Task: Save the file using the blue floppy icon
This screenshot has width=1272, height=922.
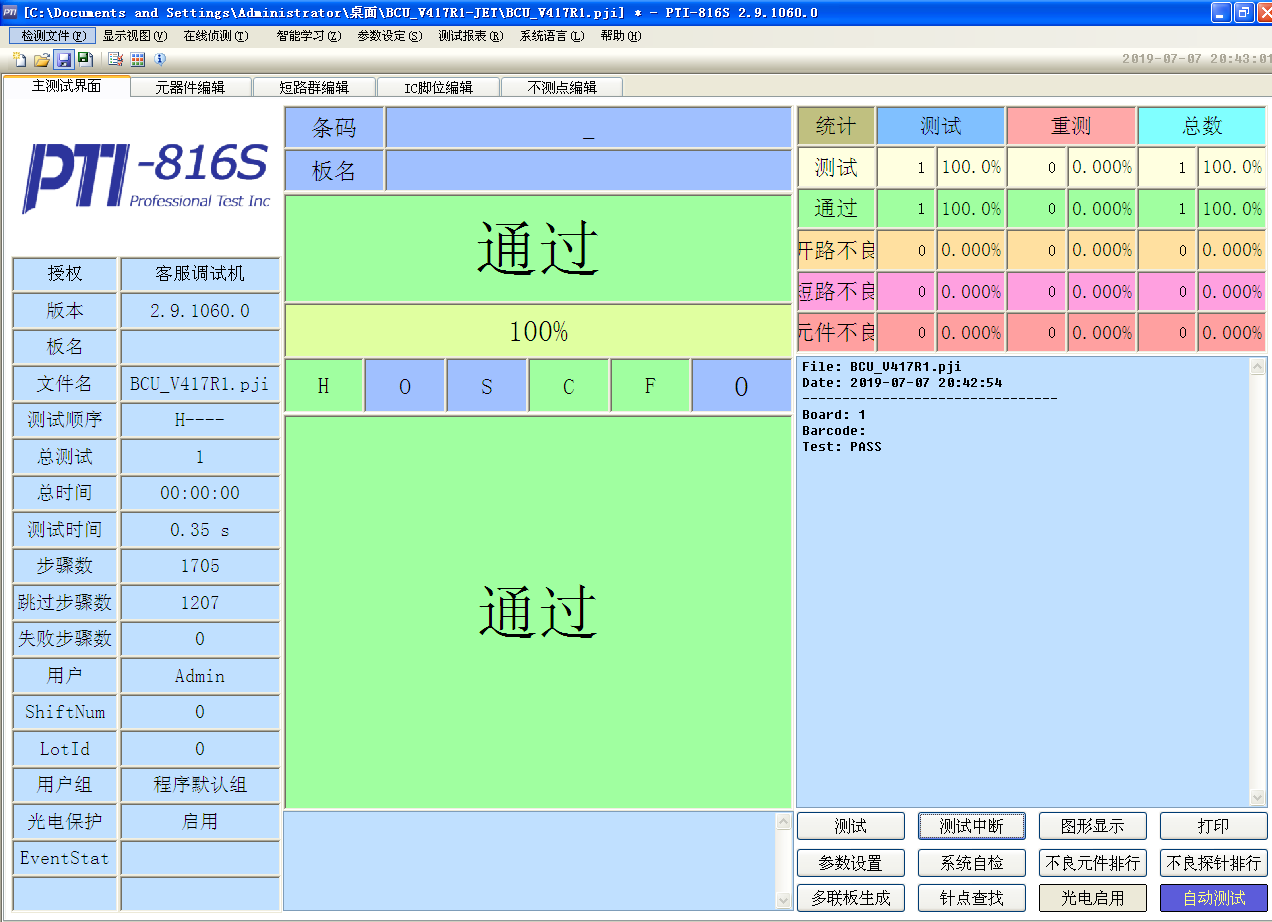Action: [64, 60]
